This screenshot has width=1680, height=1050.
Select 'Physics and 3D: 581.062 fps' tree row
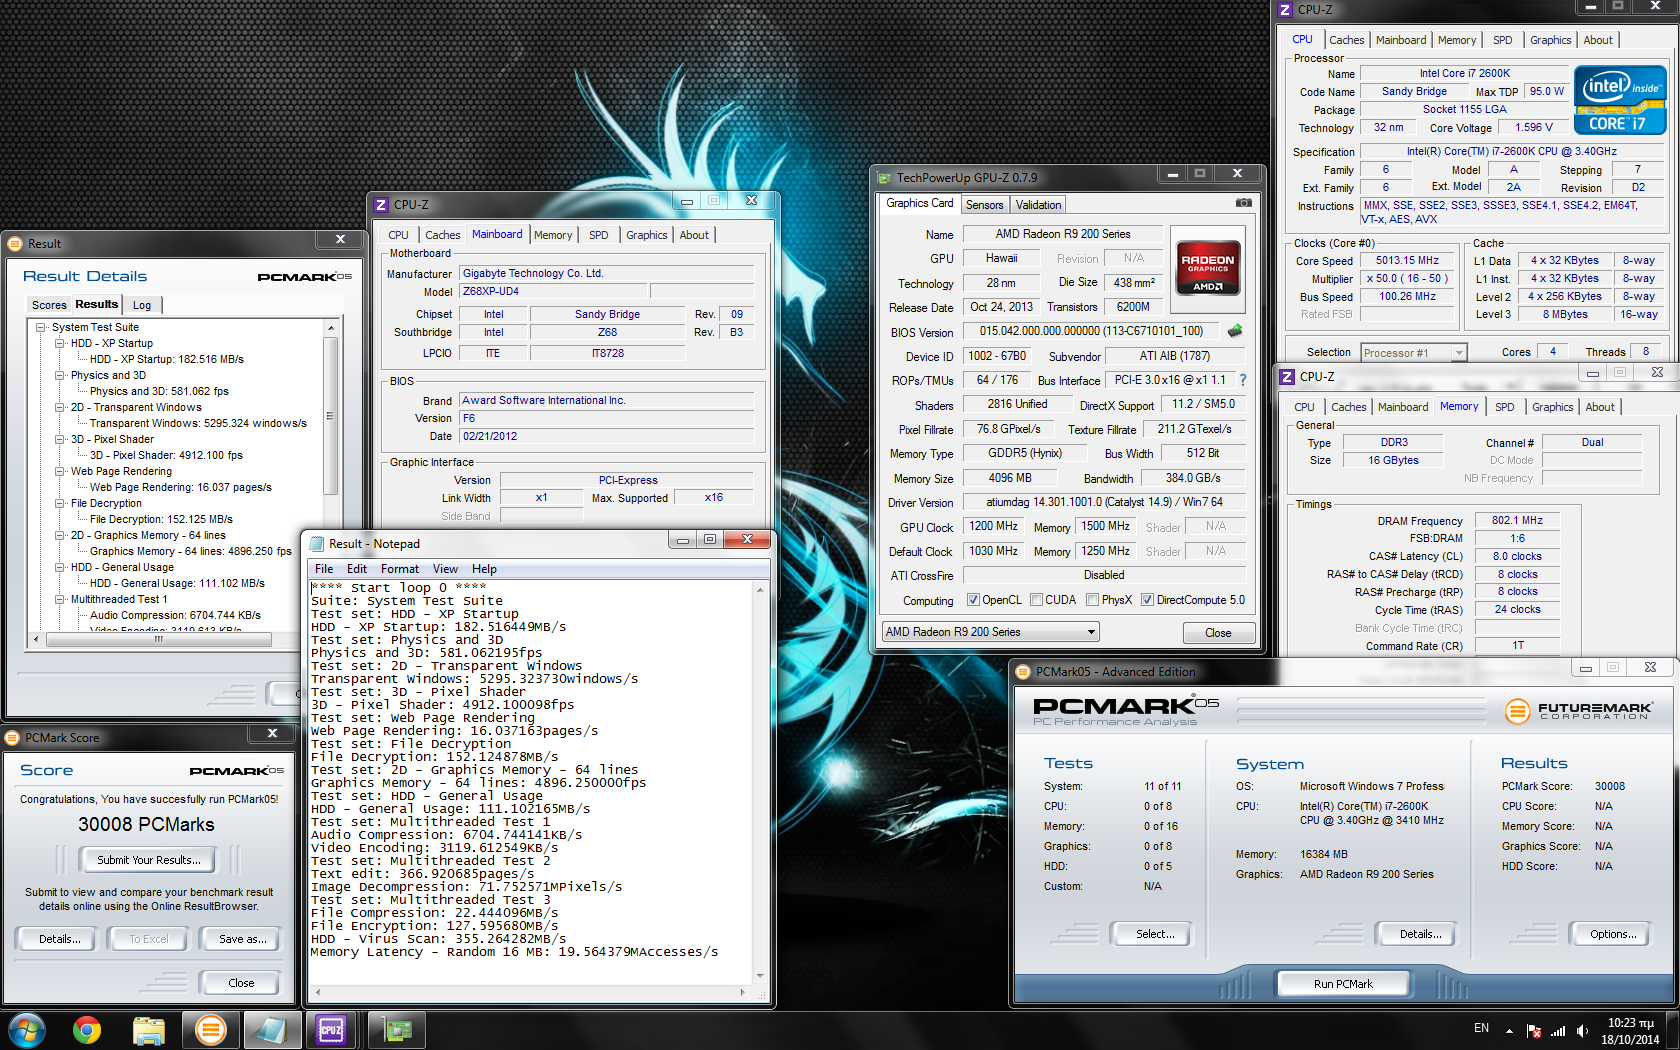click(x=159, y=391)
